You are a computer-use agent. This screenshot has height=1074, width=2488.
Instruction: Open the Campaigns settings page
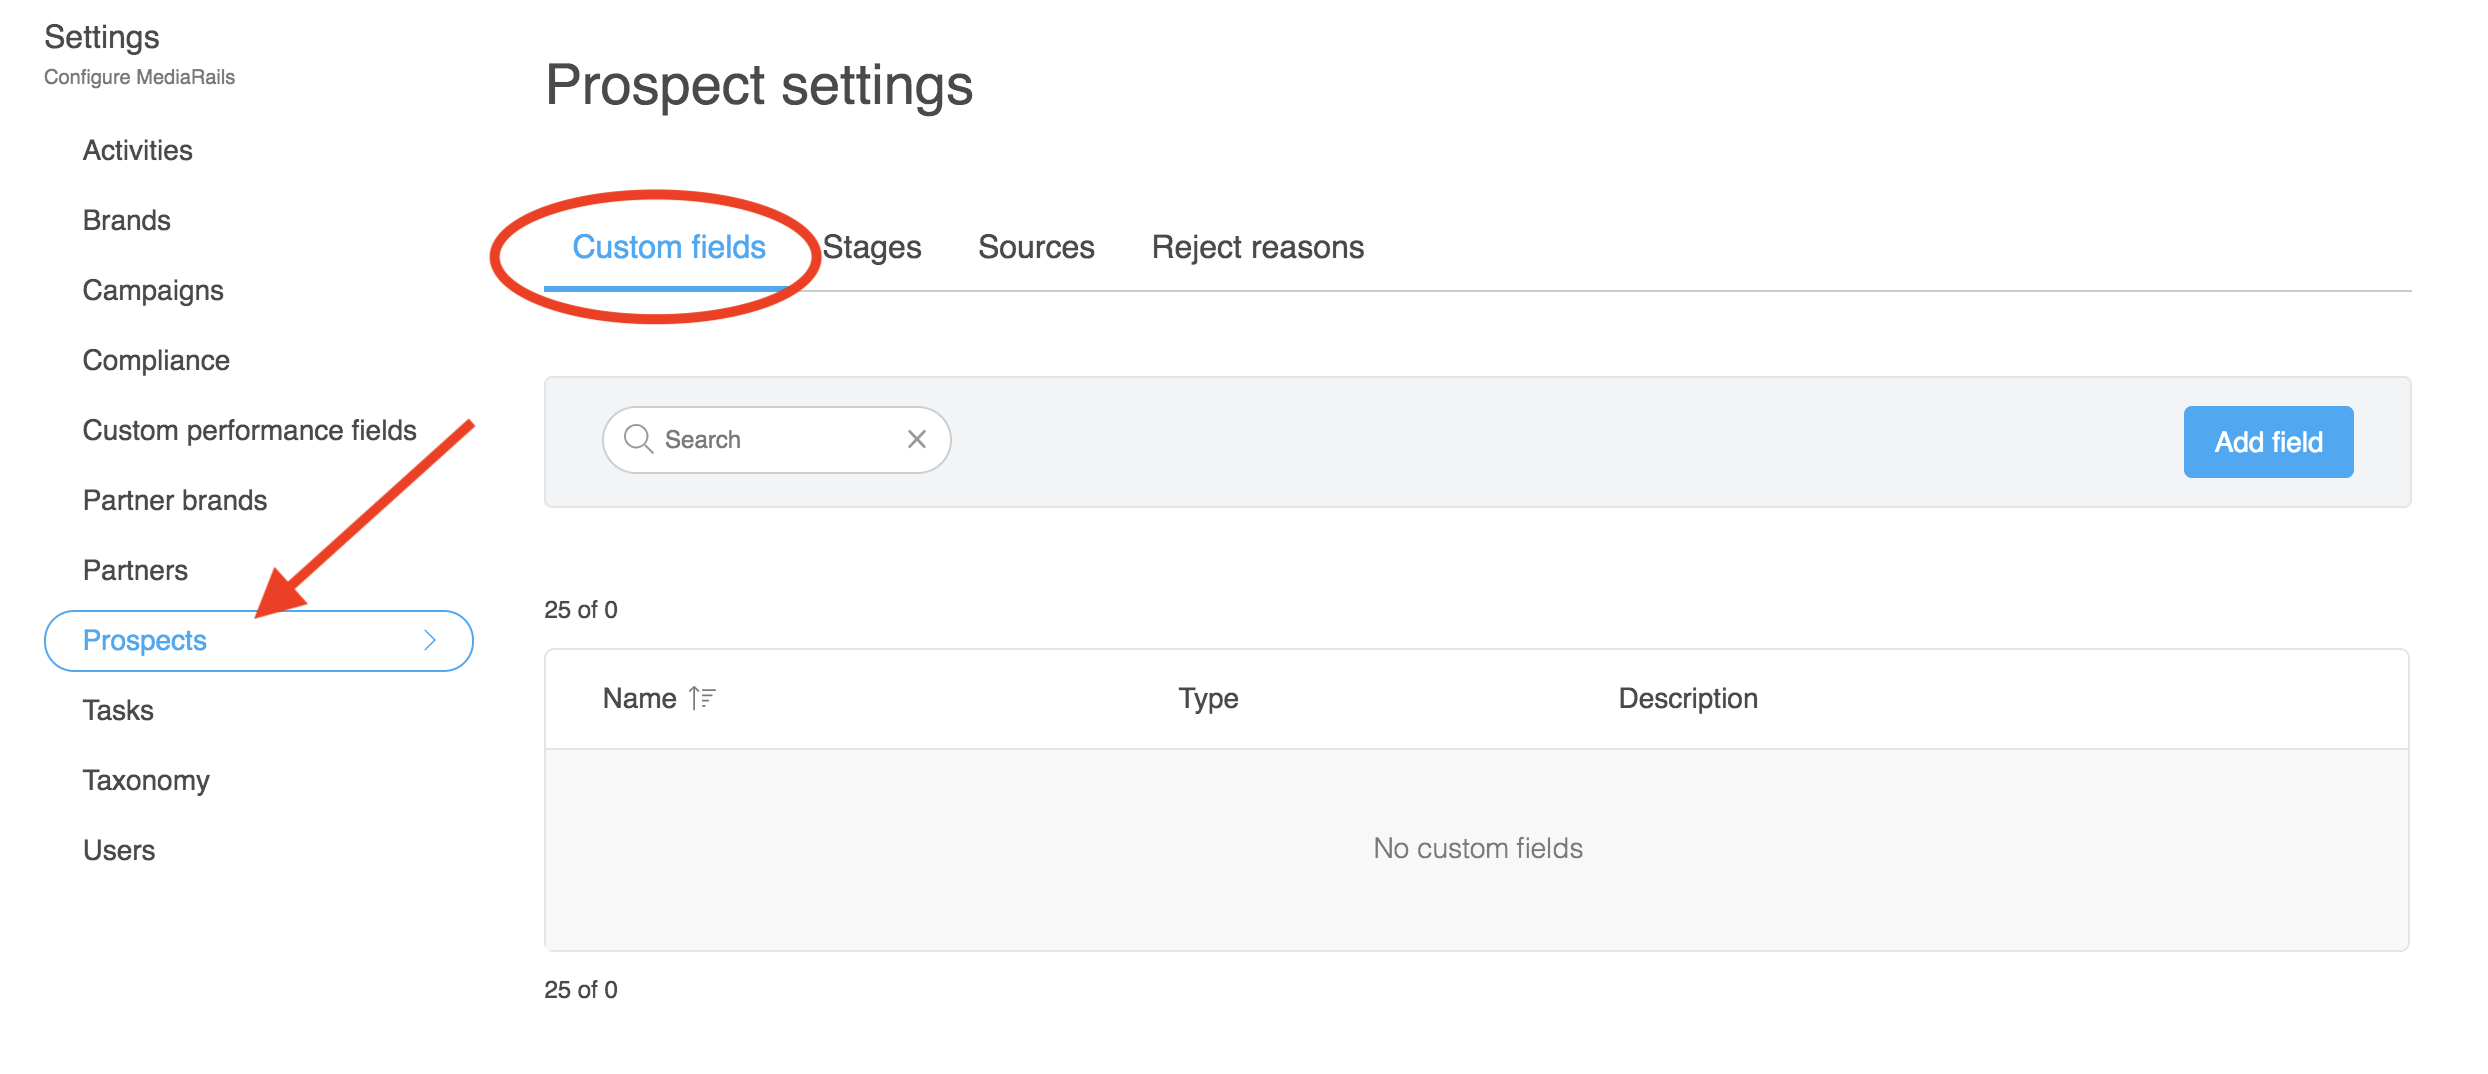pos(153,290)
